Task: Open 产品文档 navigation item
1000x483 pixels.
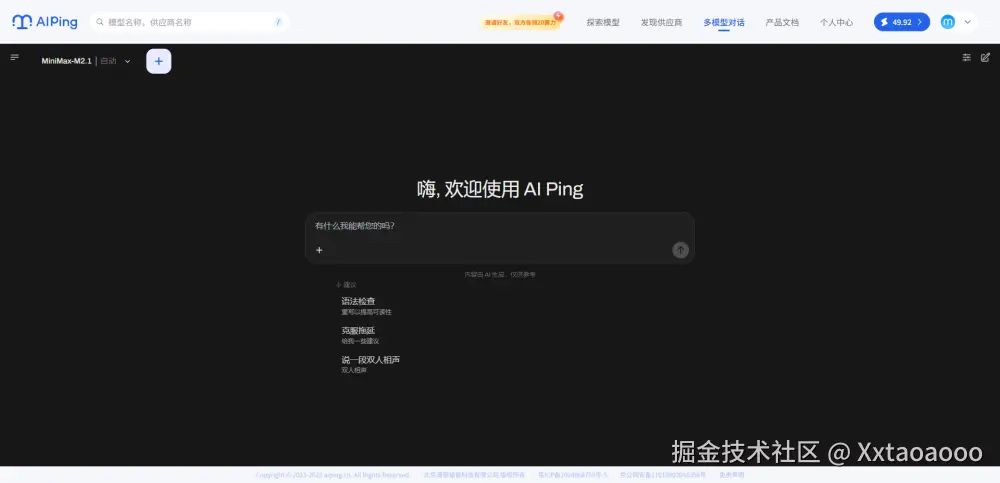Action: tap(782, 22)
